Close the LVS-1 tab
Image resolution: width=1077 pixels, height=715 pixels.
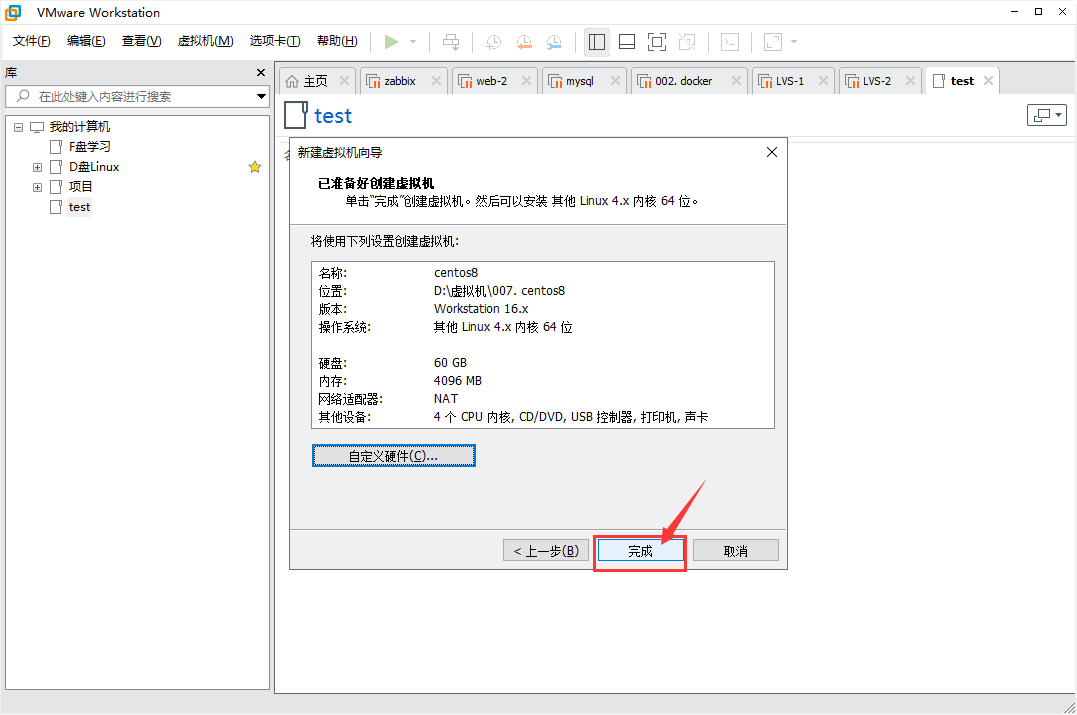coord(823,81)
